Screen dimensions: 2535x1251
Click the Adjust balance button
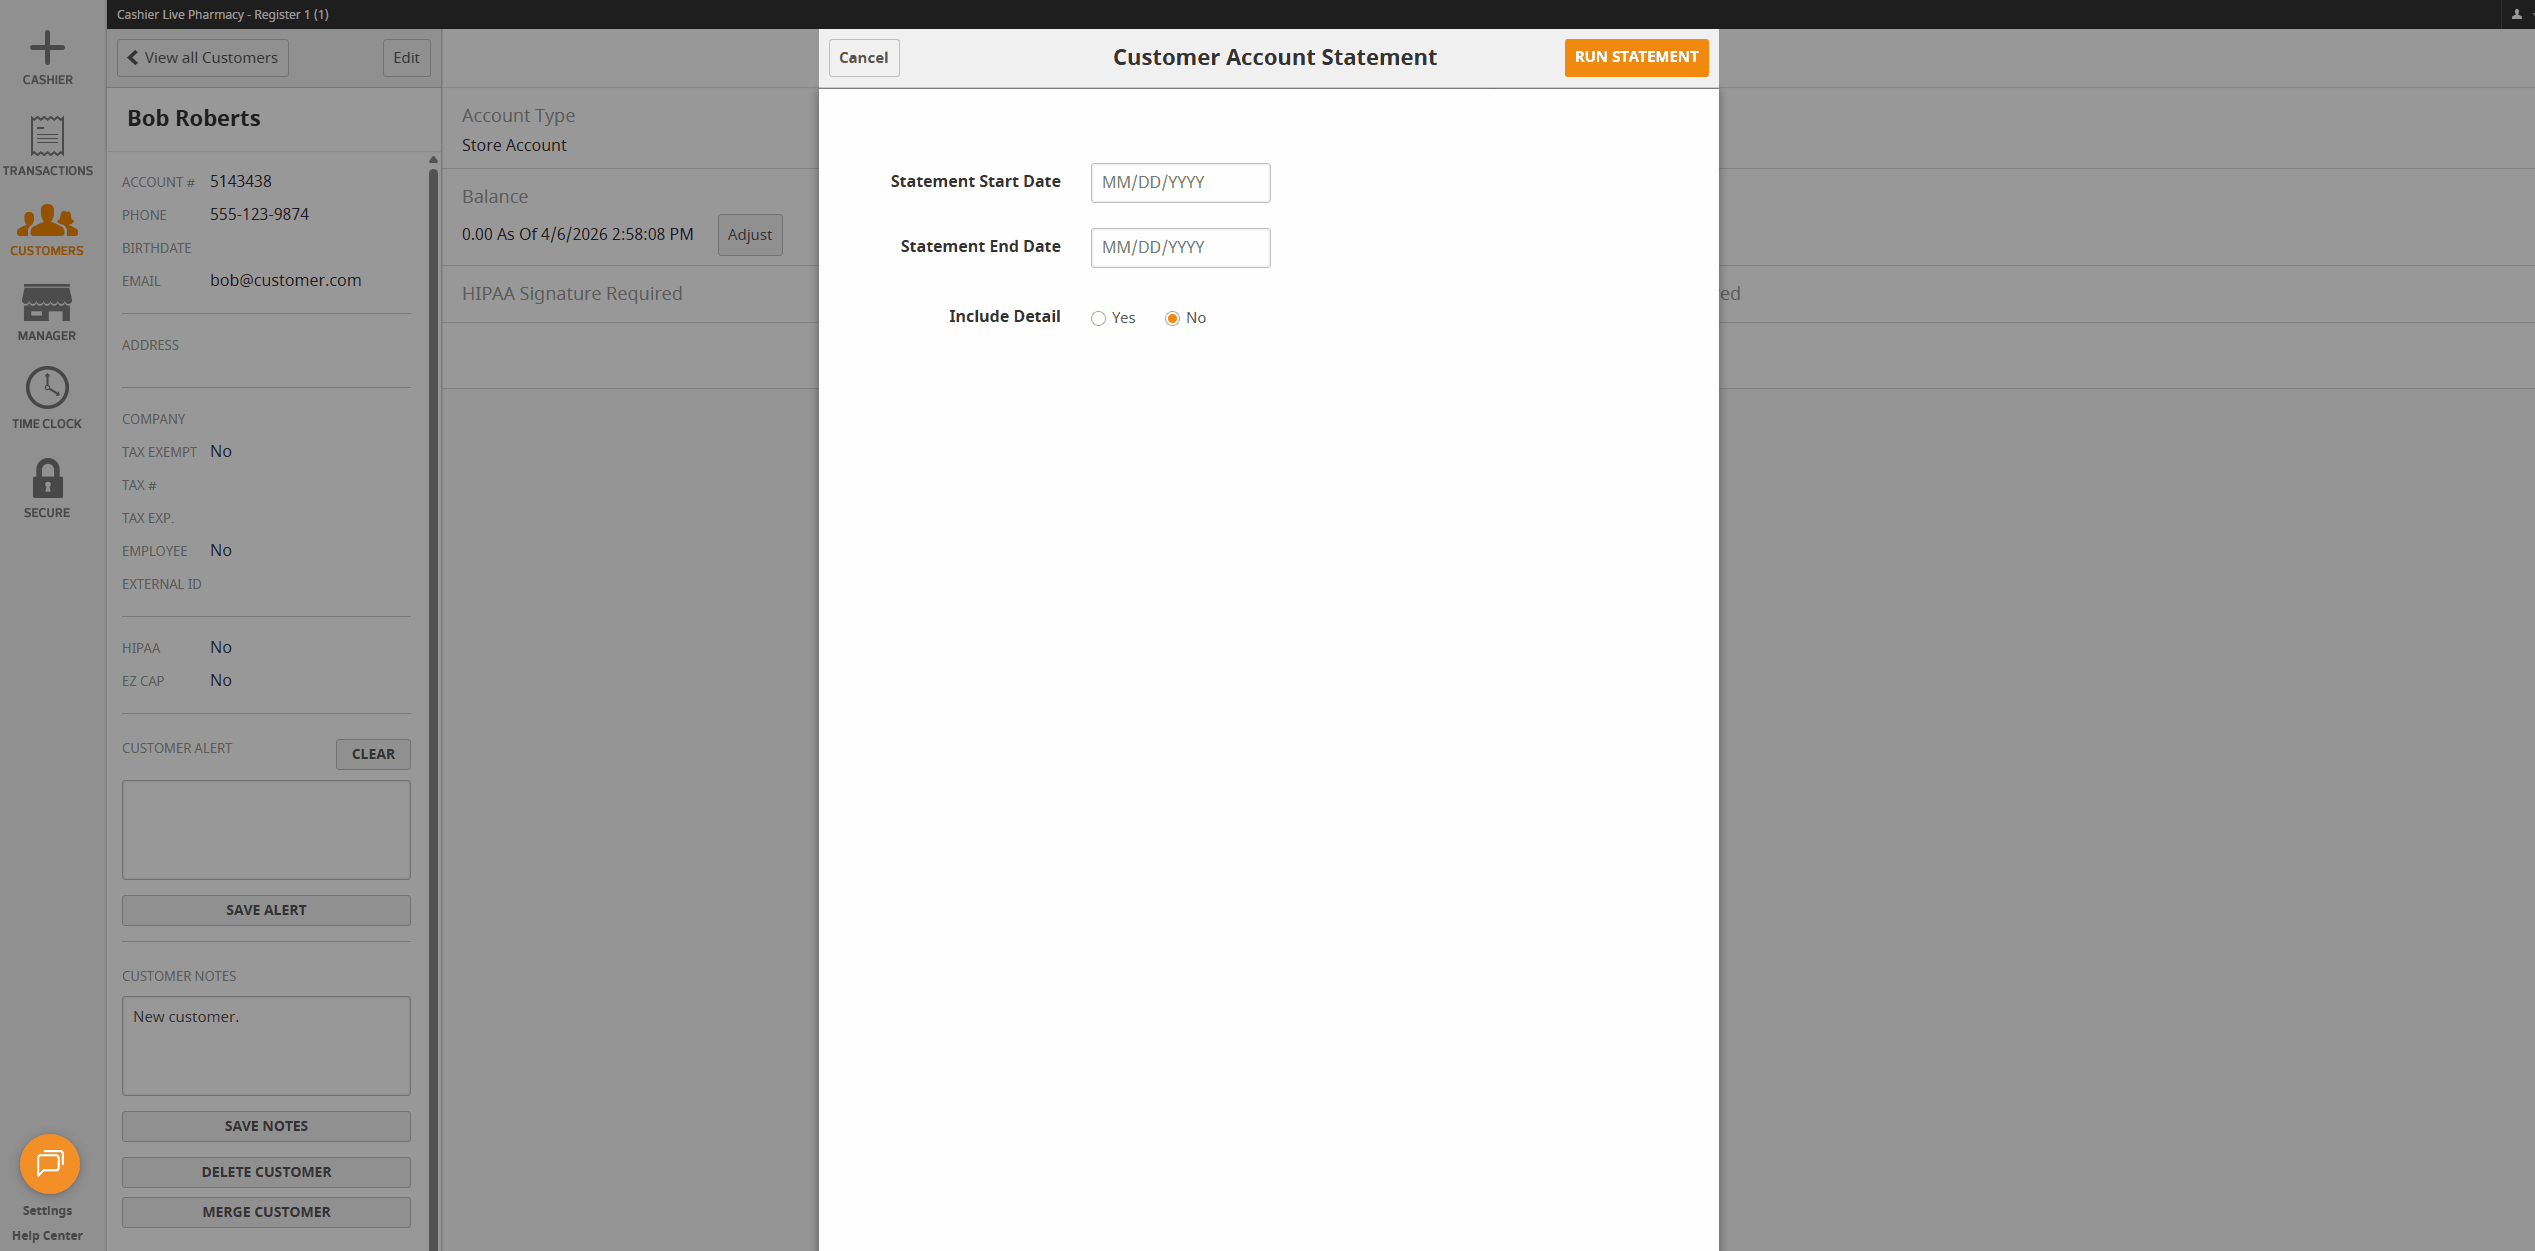pos(750,235)
